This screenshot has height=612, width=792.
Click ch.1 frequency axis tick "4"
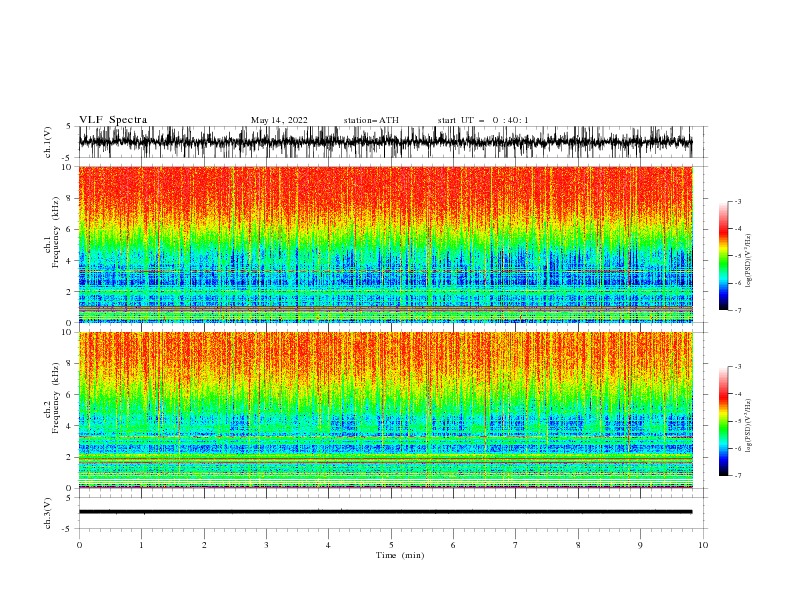tap(69, 261)
